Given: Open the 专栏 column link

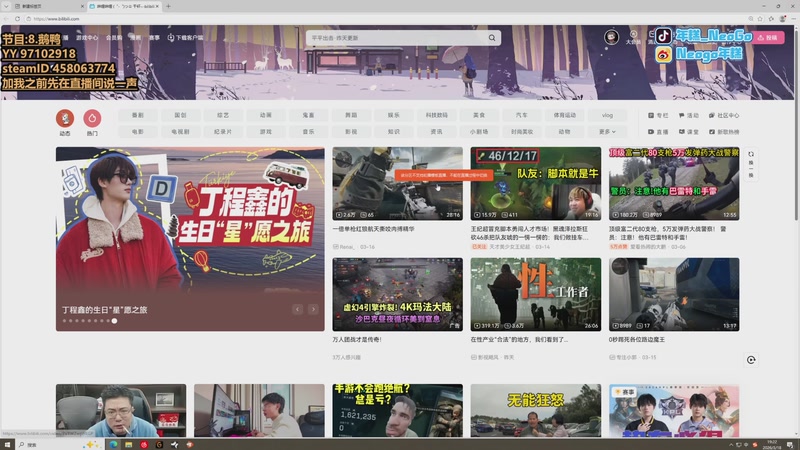Looking at the screenshot, I should 658,115.
